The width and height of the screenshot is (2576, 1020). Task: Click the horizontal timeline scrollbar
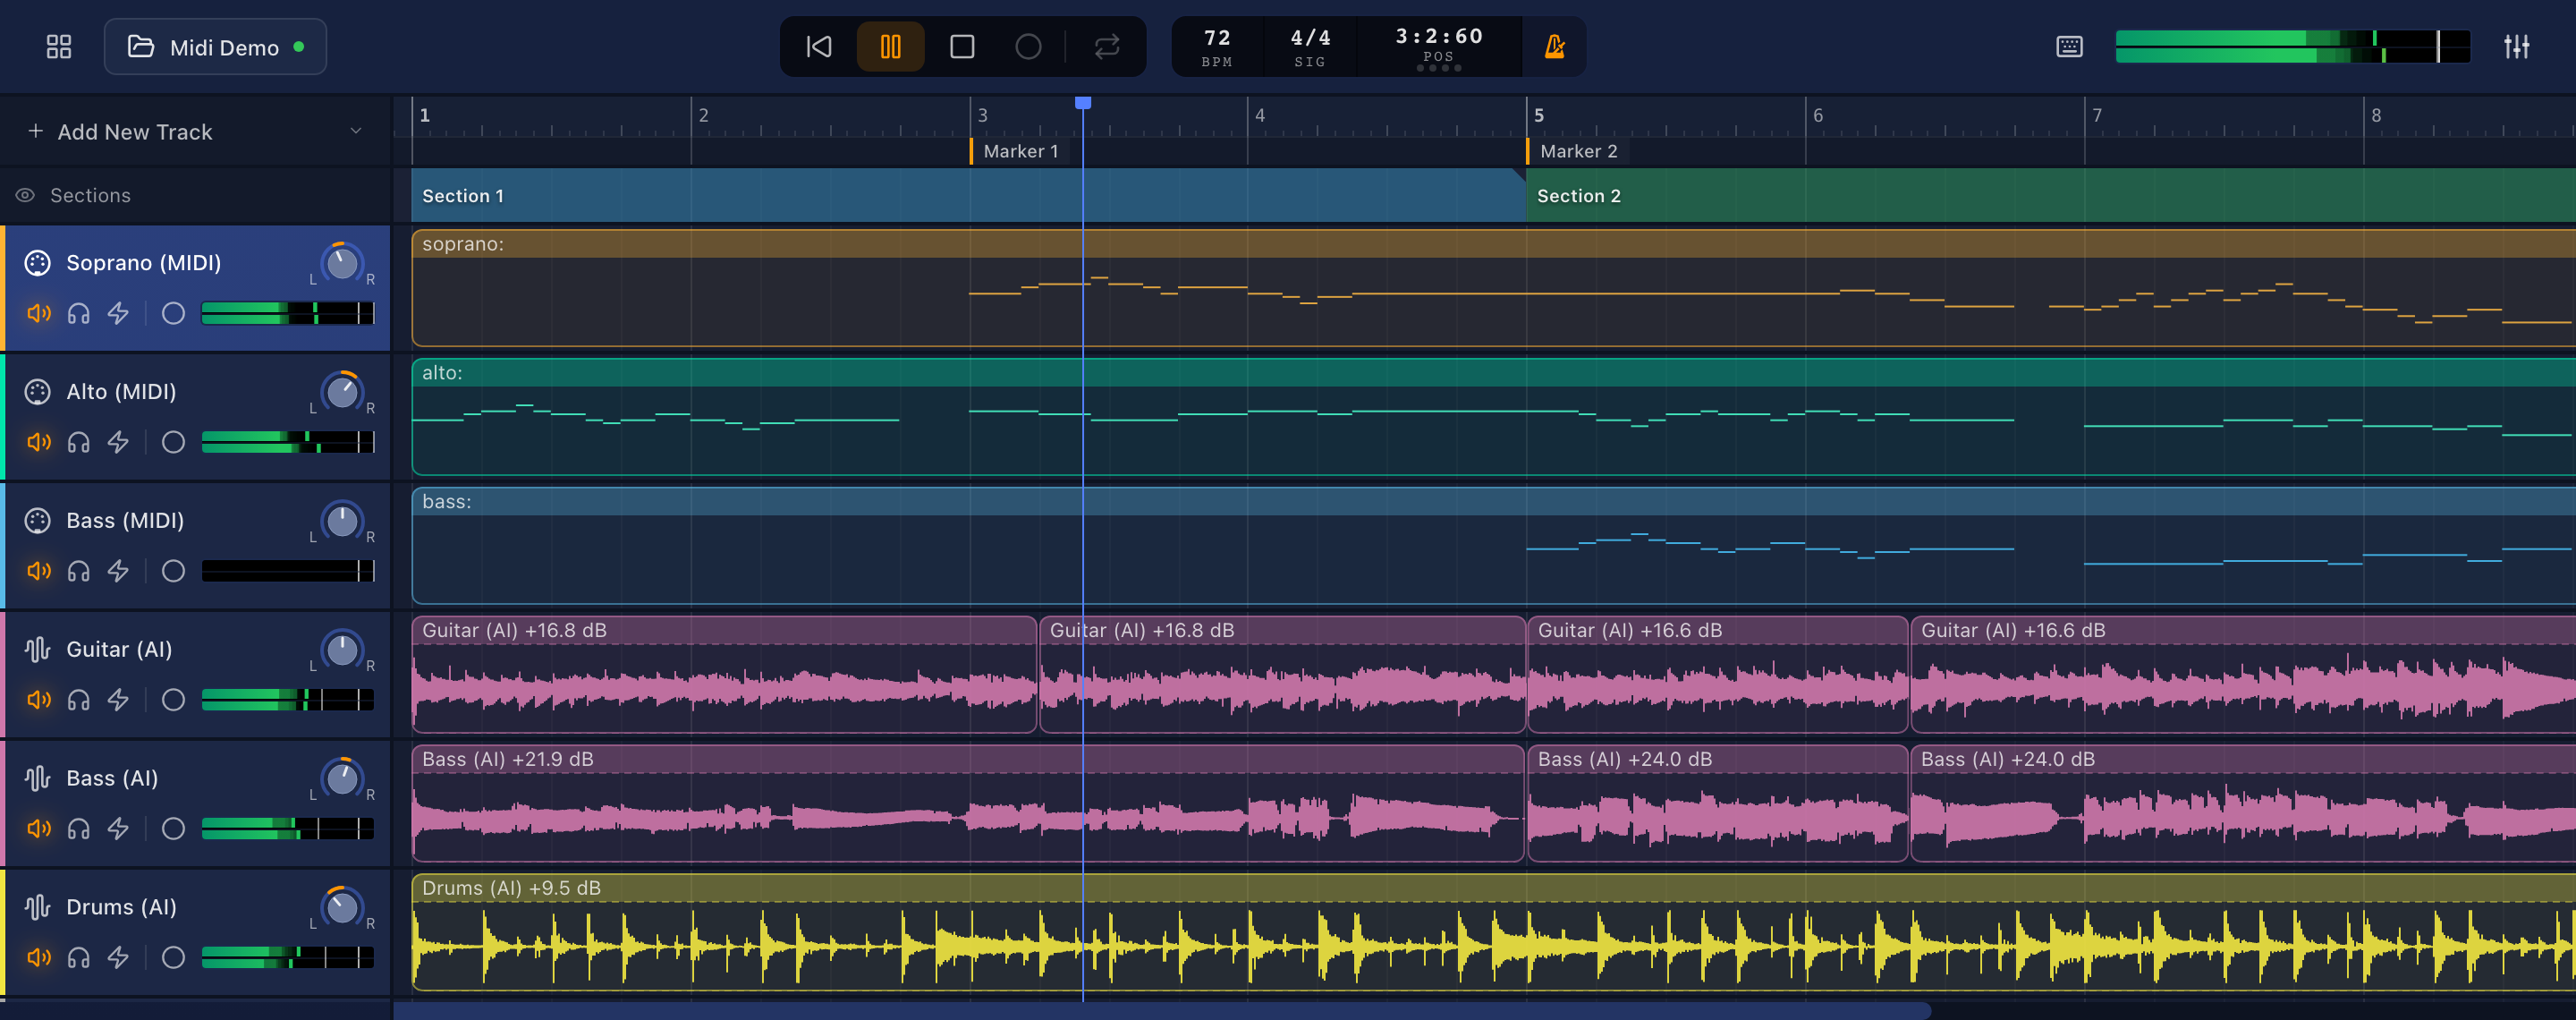click(1162, 1011)
